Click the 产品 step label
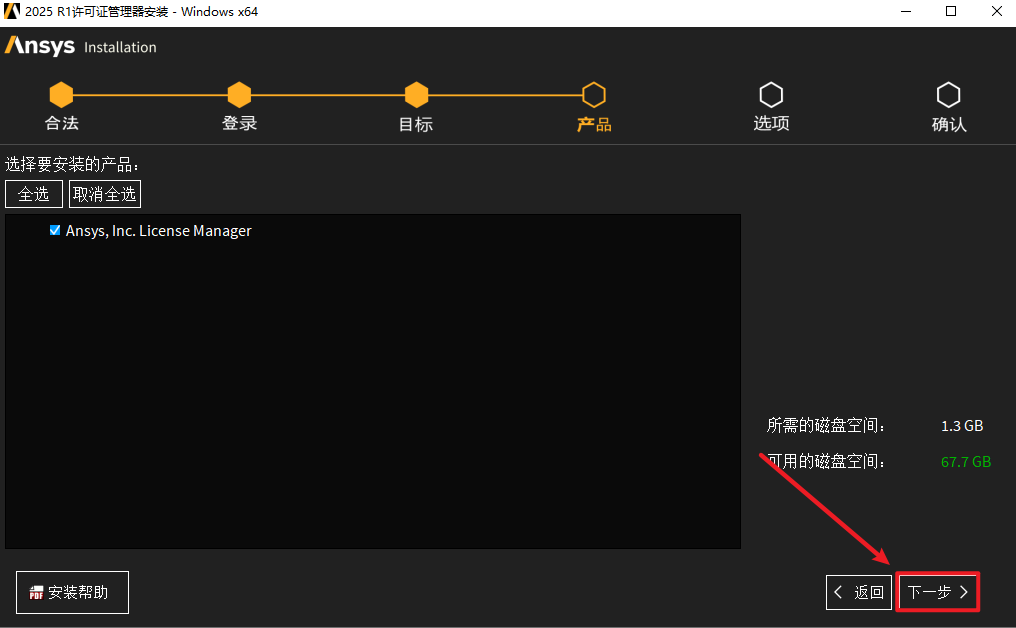The height and width of the screenshot is (628, 1016). tap(594, 124)
